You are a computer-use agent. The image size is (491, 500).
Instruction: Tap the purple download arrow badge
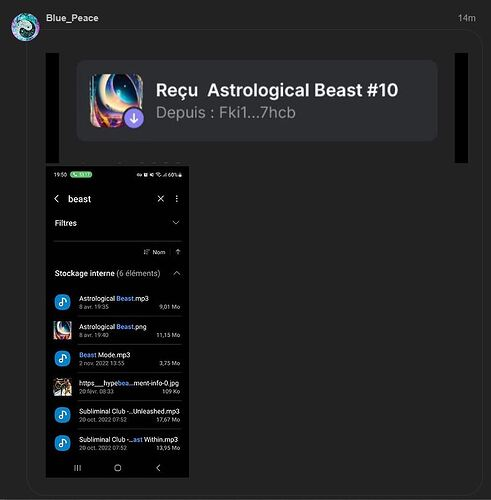point(134,118)
